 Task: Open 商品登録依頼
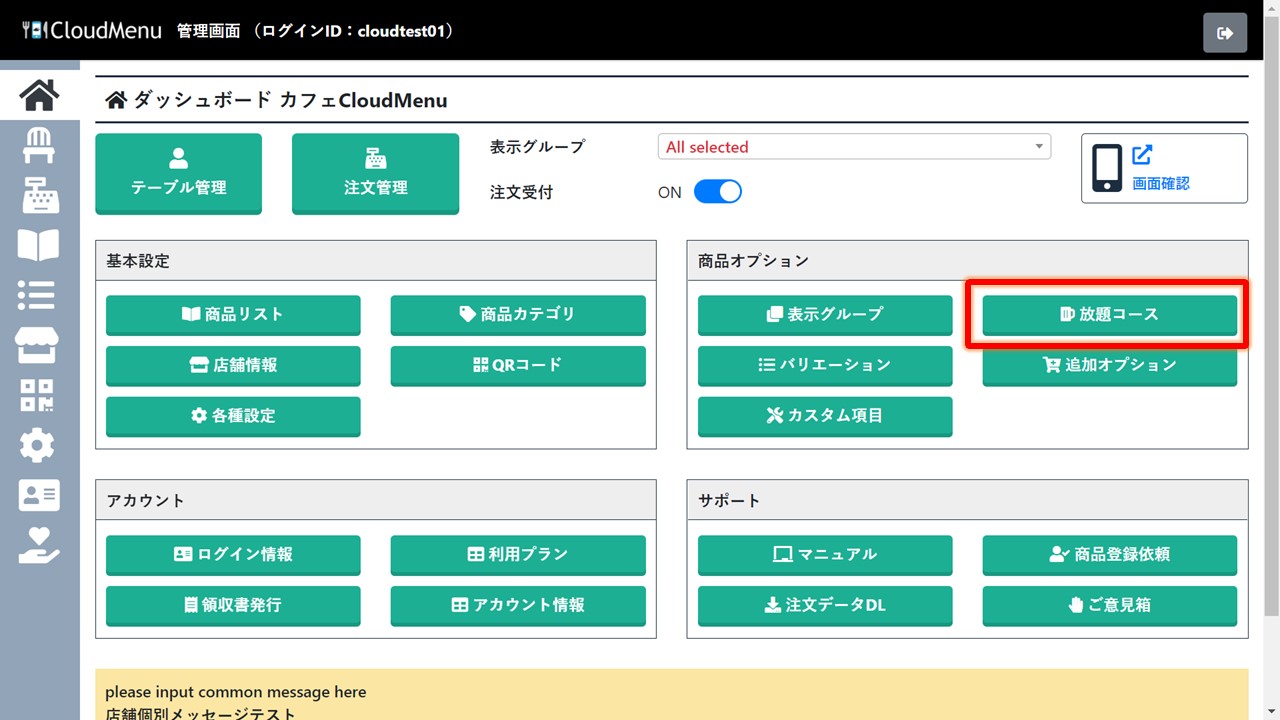click(1110, 554)
